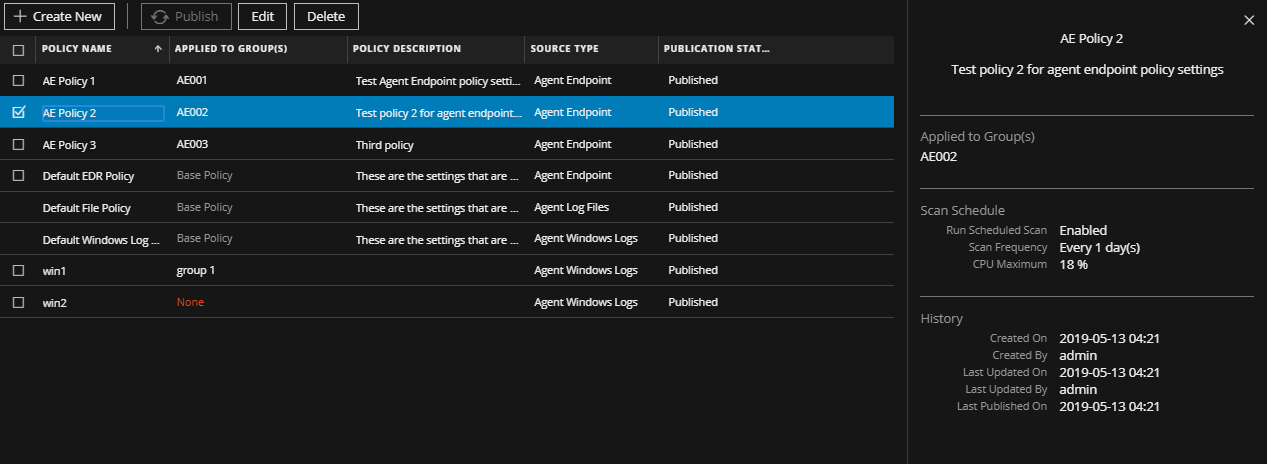This screenshot has height=464, width=1280.
Task: Close the AE Policy 2 details panel
Action: click(1248, 20)
